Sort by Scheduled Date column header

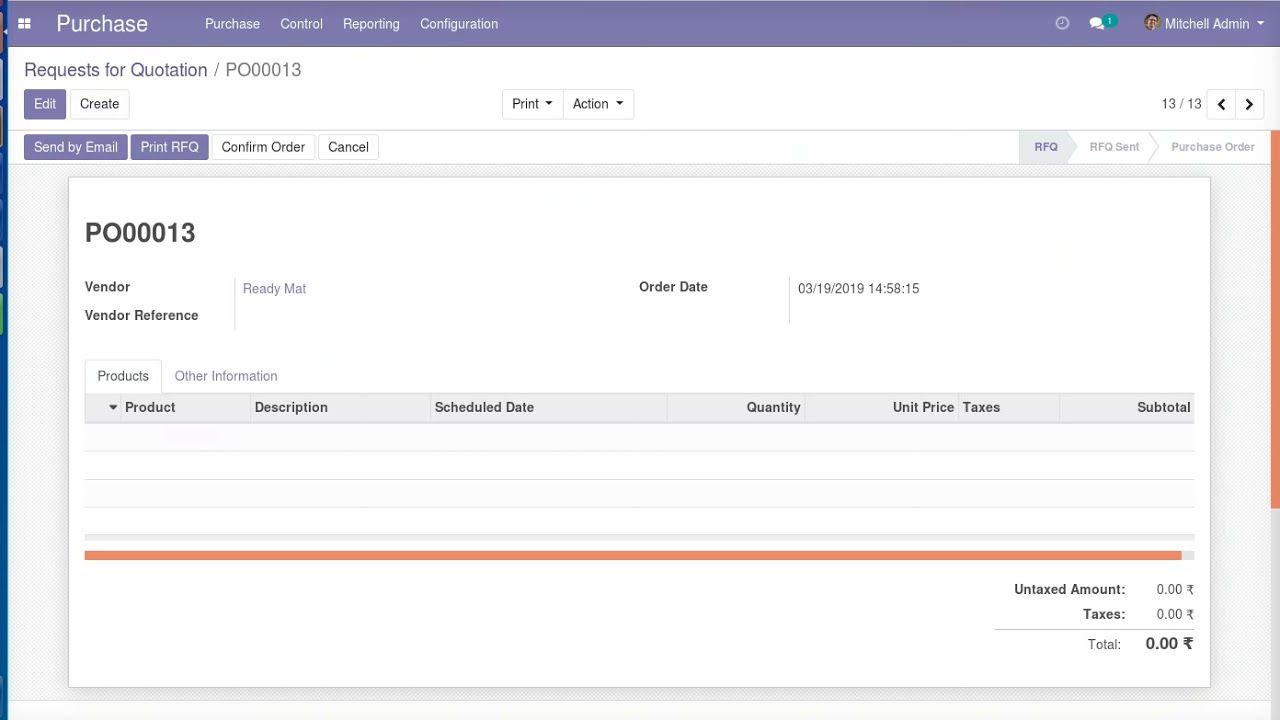548,407
